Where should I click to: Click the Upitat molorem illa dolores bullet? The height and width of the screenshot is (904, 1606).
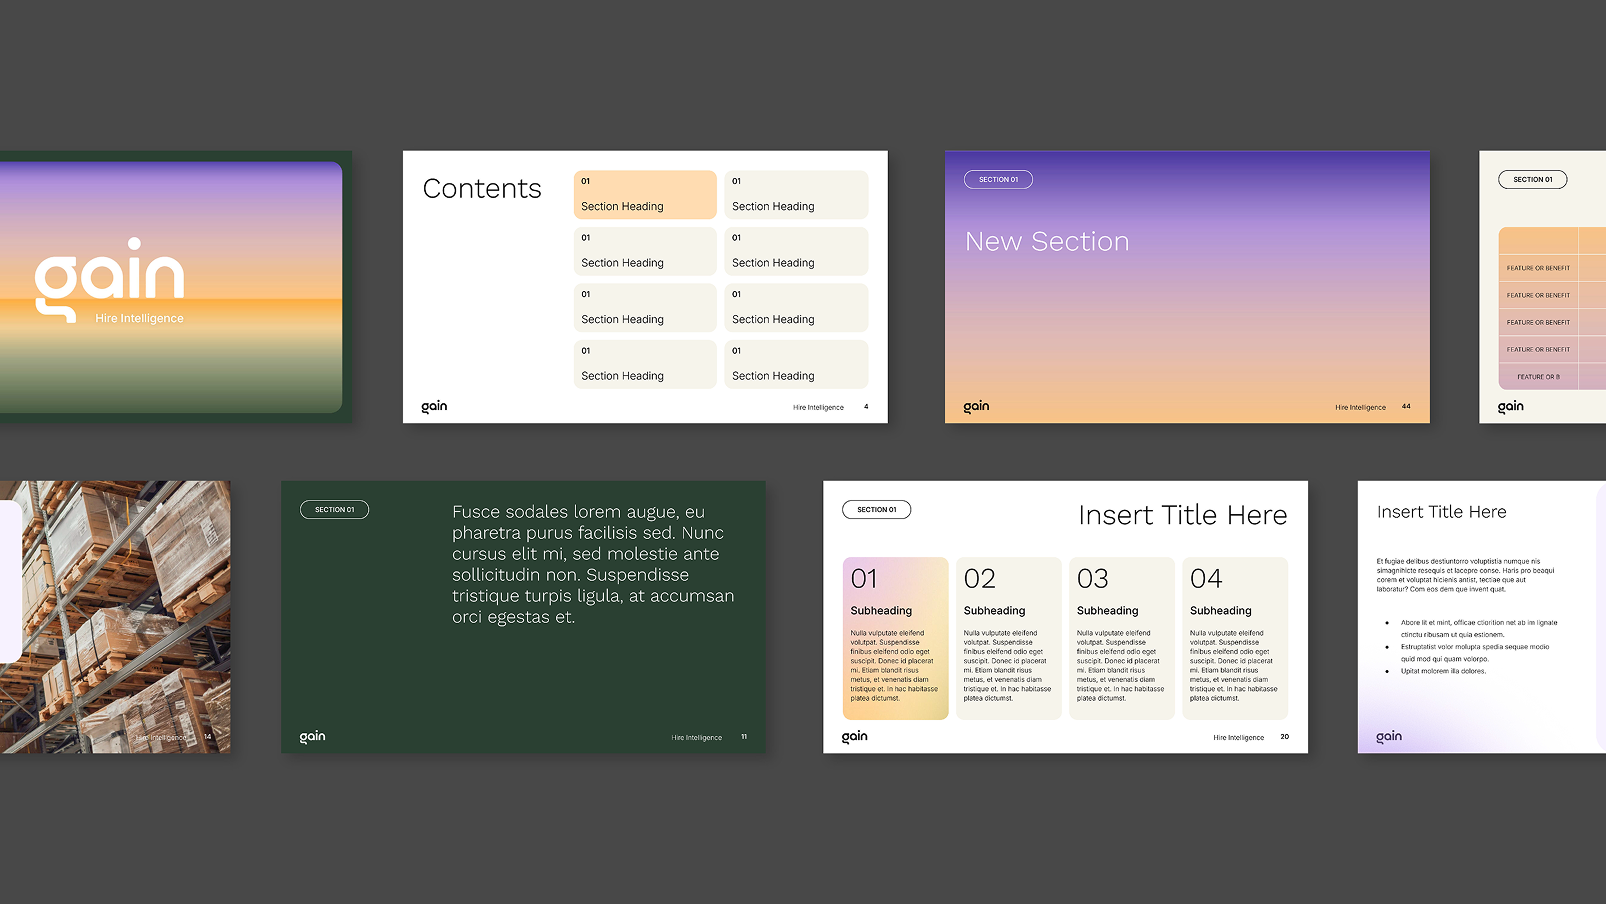[1443, 671]
